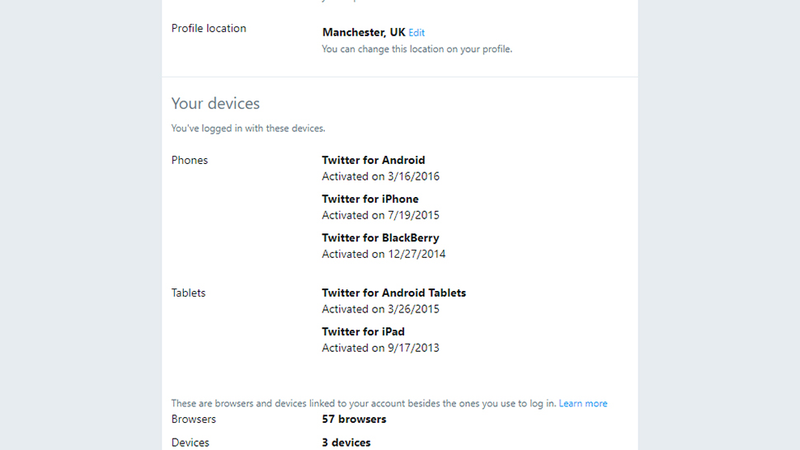Click the Devices label
Viewport: 800px width, 450px height.
[190, 443]
